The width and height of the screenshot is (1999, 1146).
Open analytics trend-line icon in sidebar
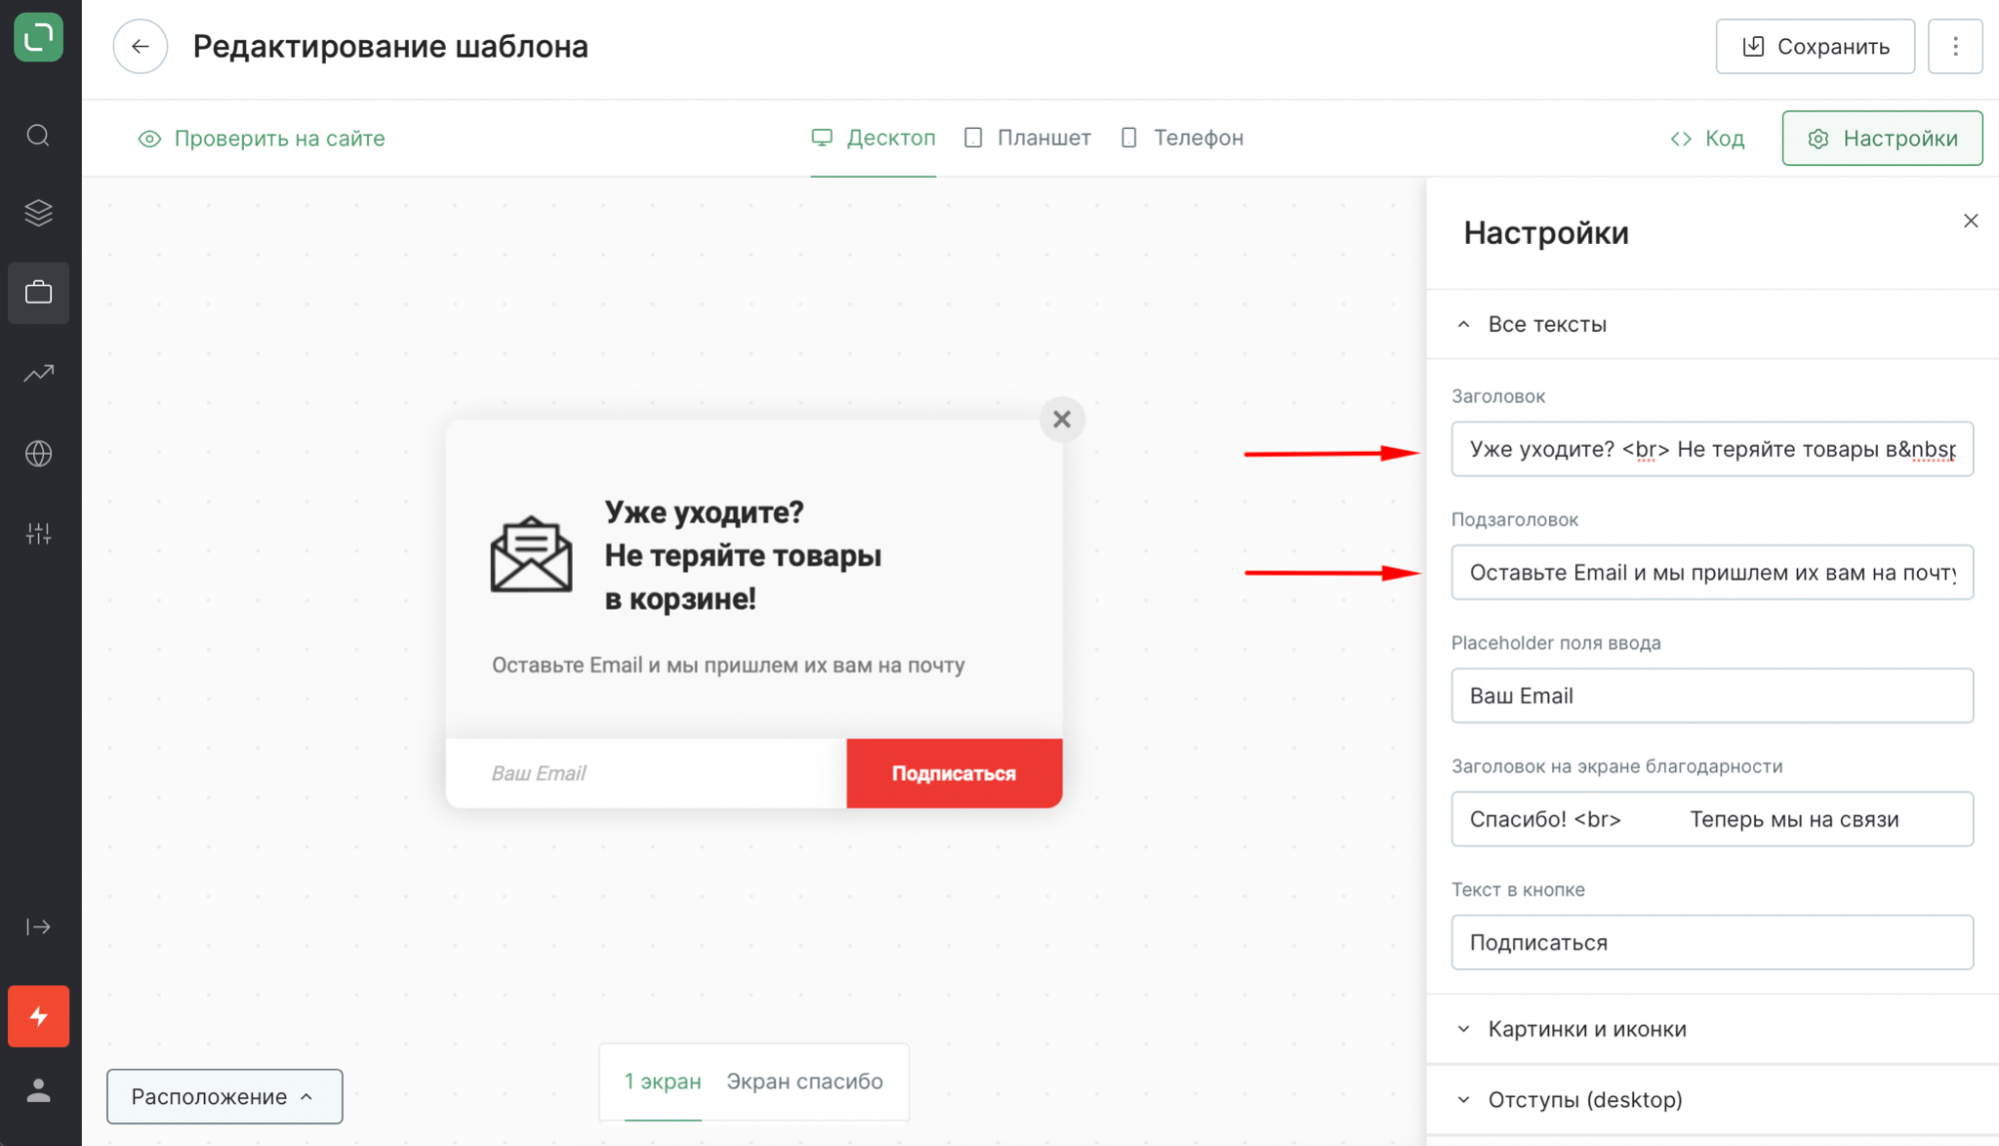tap(39, 373)
